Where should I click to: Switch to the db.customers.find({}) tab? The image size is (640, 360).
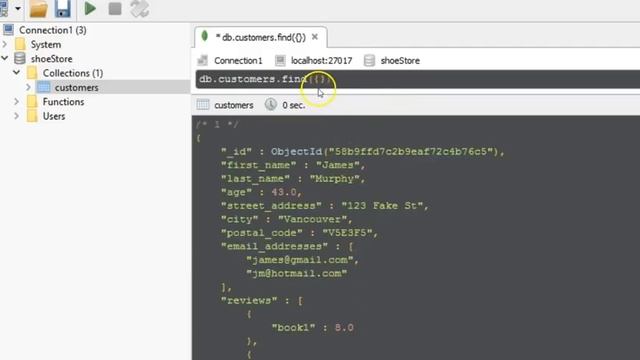click(260, 38)
